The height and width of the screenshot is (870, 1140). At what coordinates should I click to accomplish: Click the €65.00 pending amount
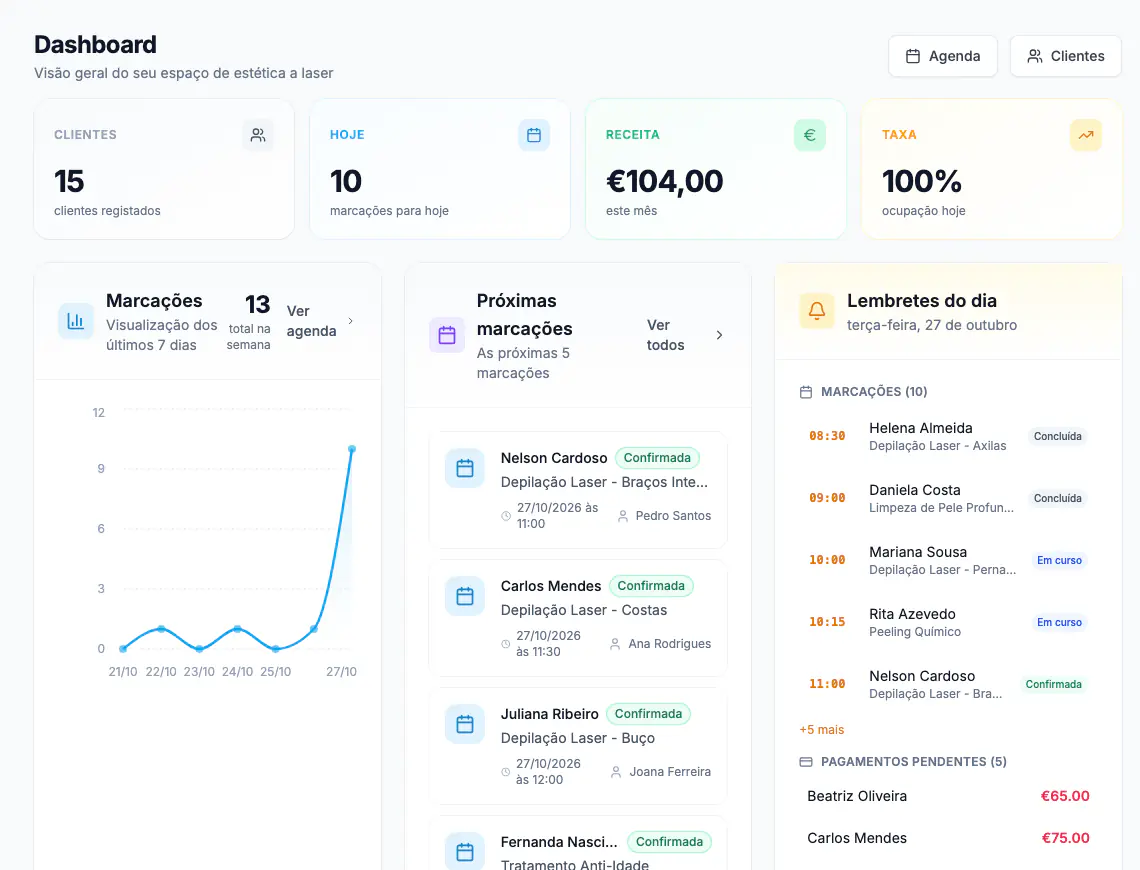click(1065, 796)
